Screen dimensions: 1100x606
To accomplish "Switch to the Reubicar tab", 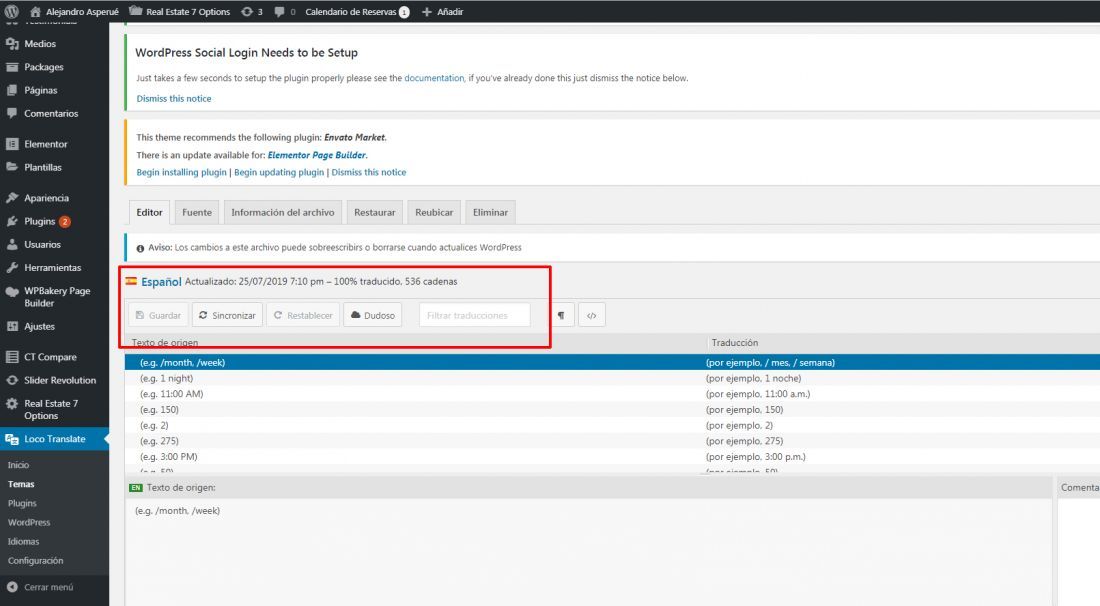I will click(x=434, y=213).
